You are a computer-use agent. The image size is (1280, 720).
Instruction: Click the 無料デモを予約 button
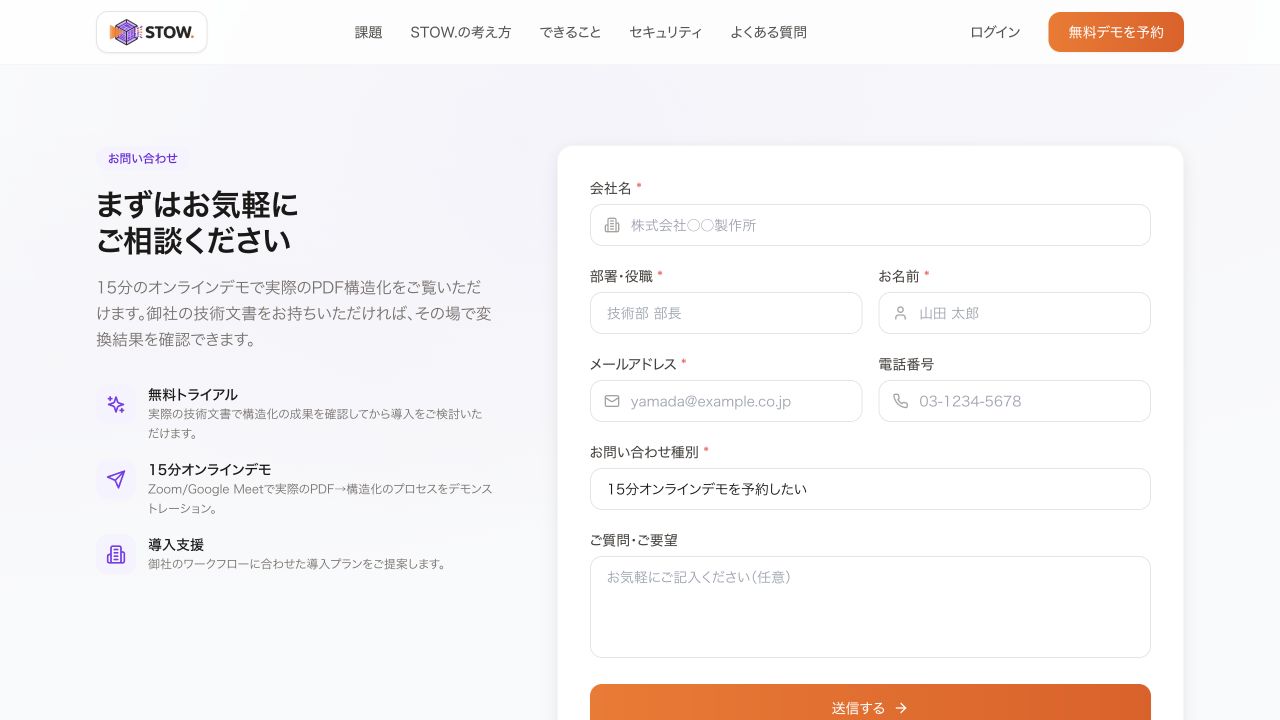pyautogui.click(x=1116, y=32)
